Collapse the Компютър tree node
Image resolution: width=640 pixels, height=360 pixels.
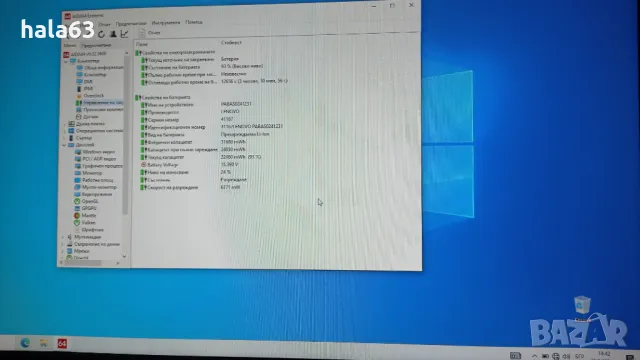pyautogui.click(x=66, y=61)
